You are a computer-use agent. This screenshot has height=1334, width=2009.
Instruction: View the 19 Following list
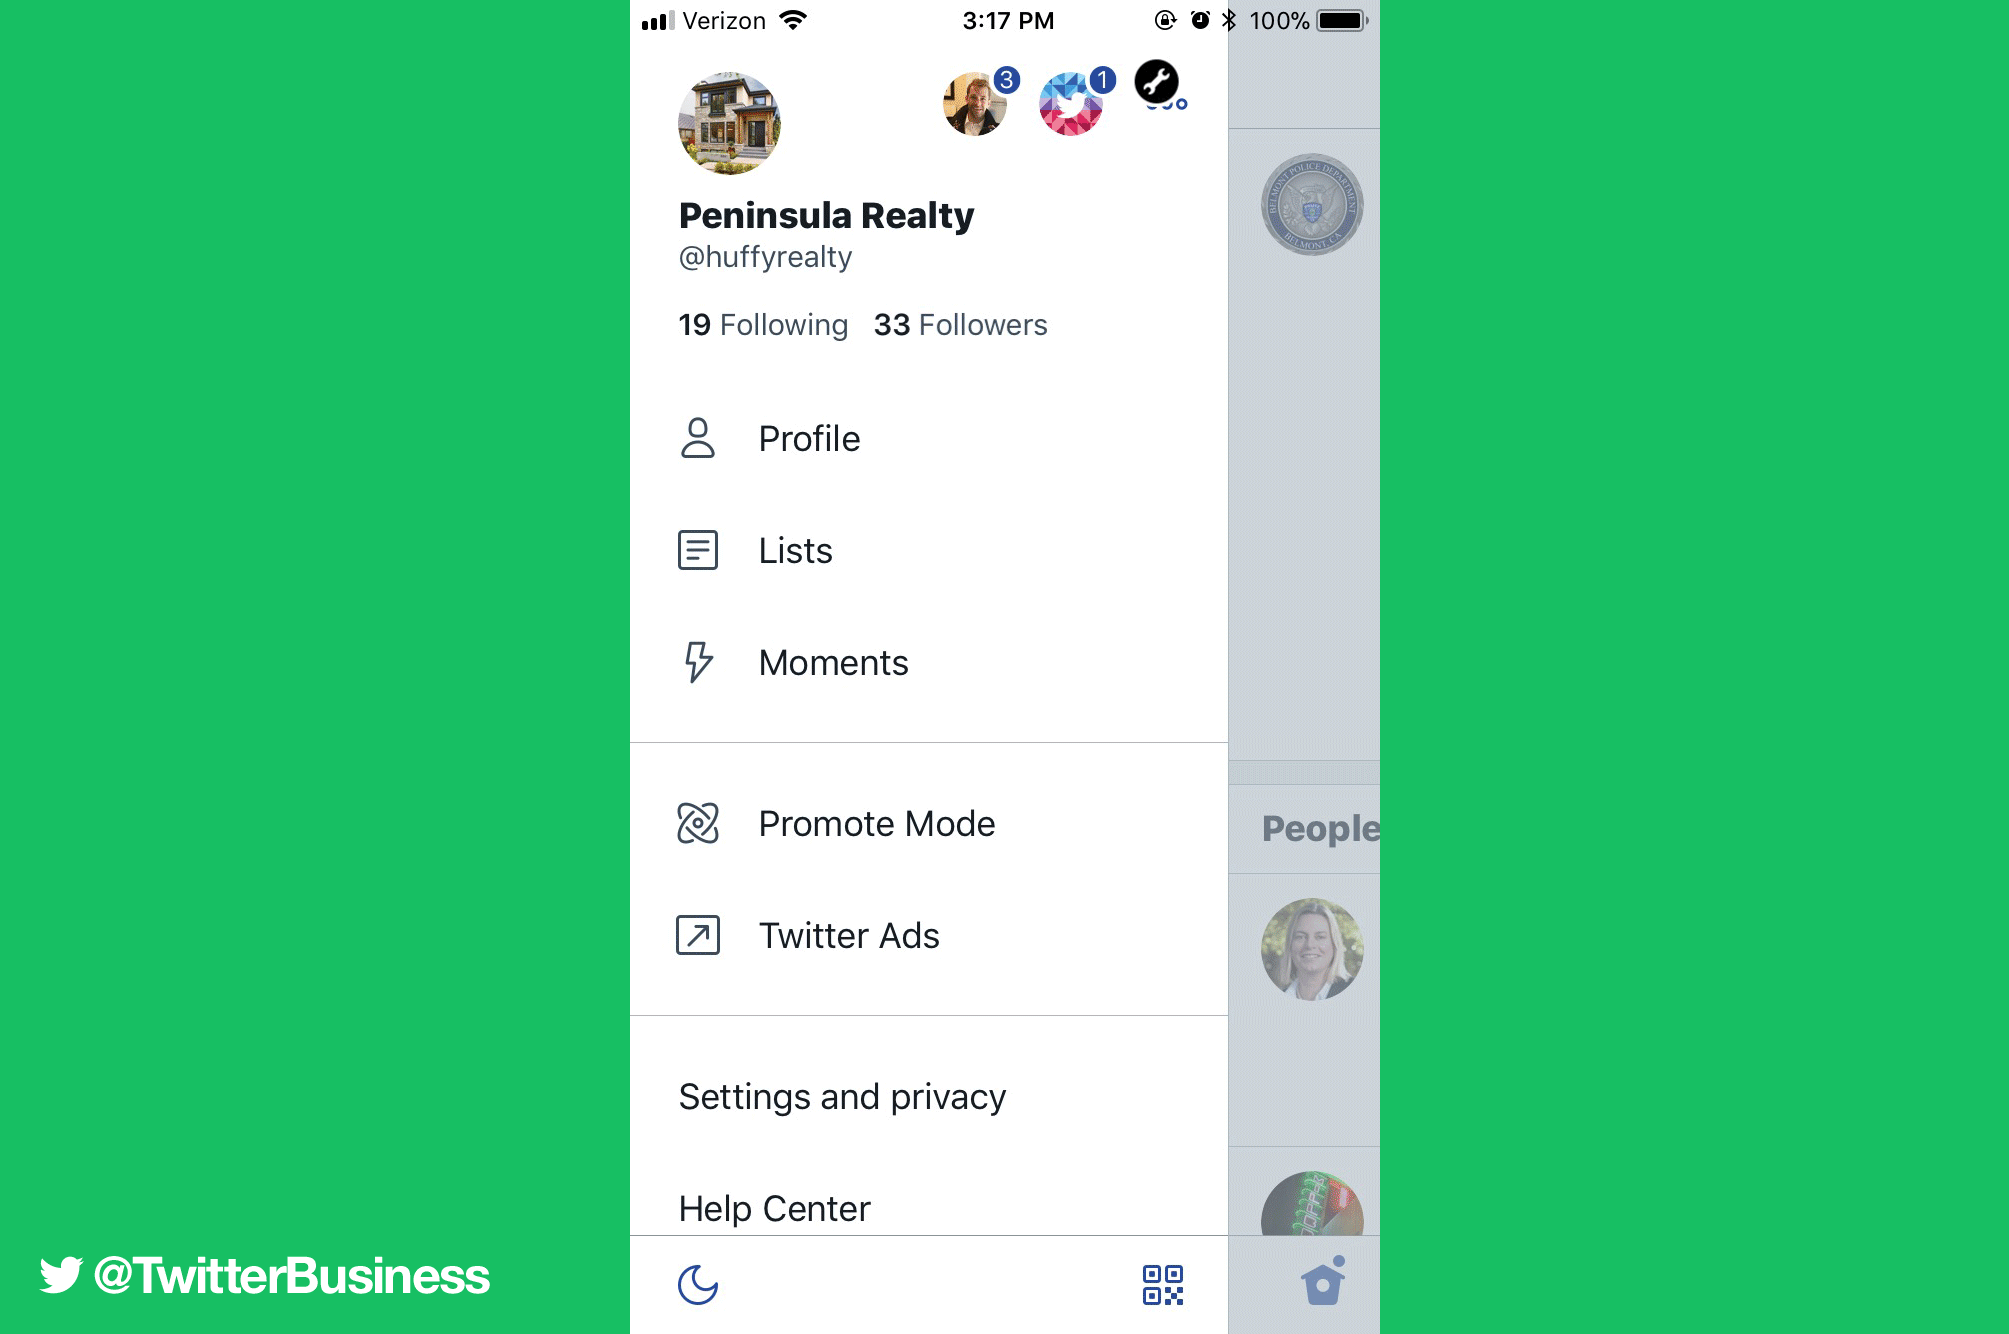pos(763,325)
